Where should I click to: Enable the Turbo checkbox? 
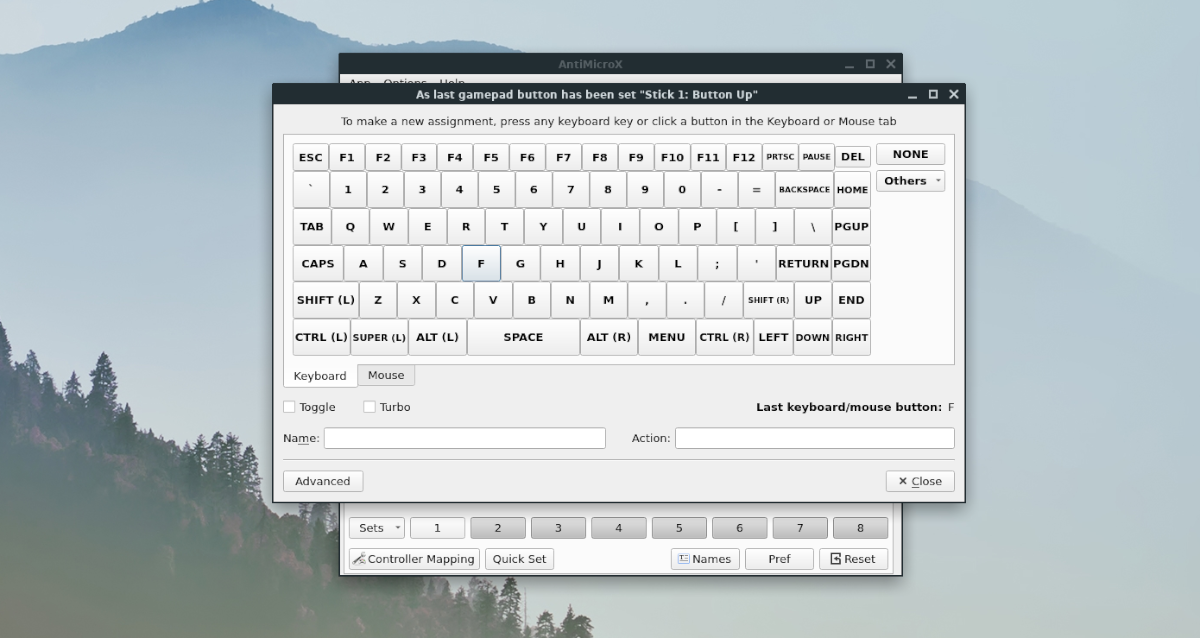[x=369, y=407]
